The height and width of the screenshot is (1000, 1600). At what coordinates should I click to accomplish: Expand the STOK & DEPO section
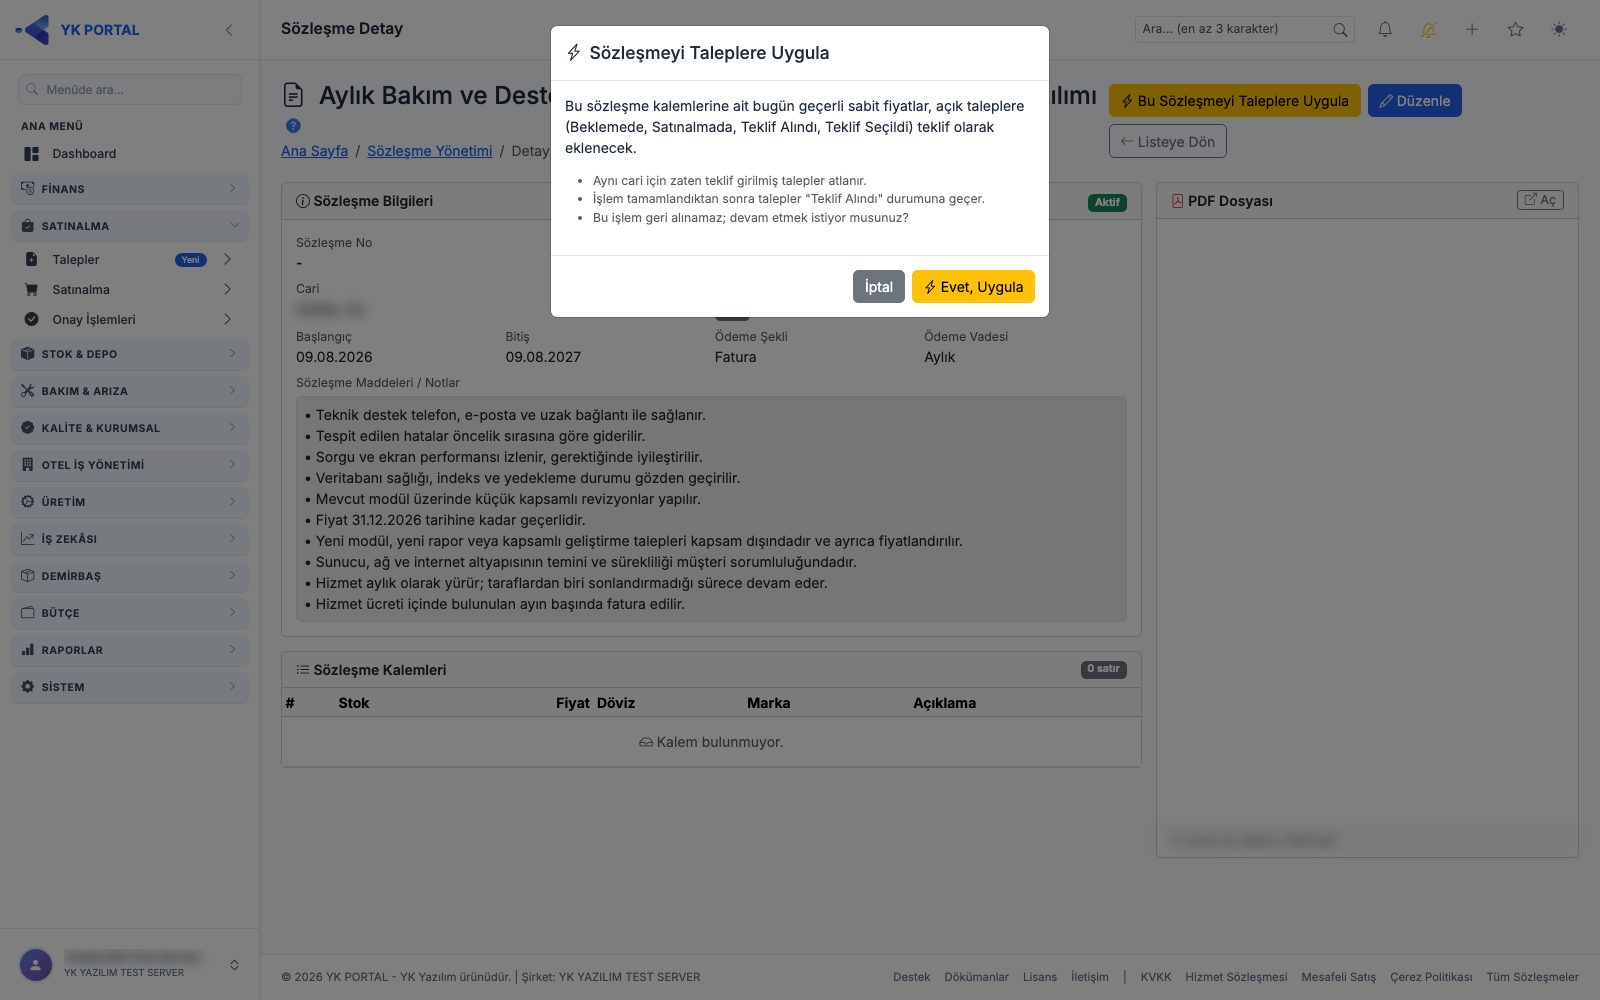tap(130, 354)
